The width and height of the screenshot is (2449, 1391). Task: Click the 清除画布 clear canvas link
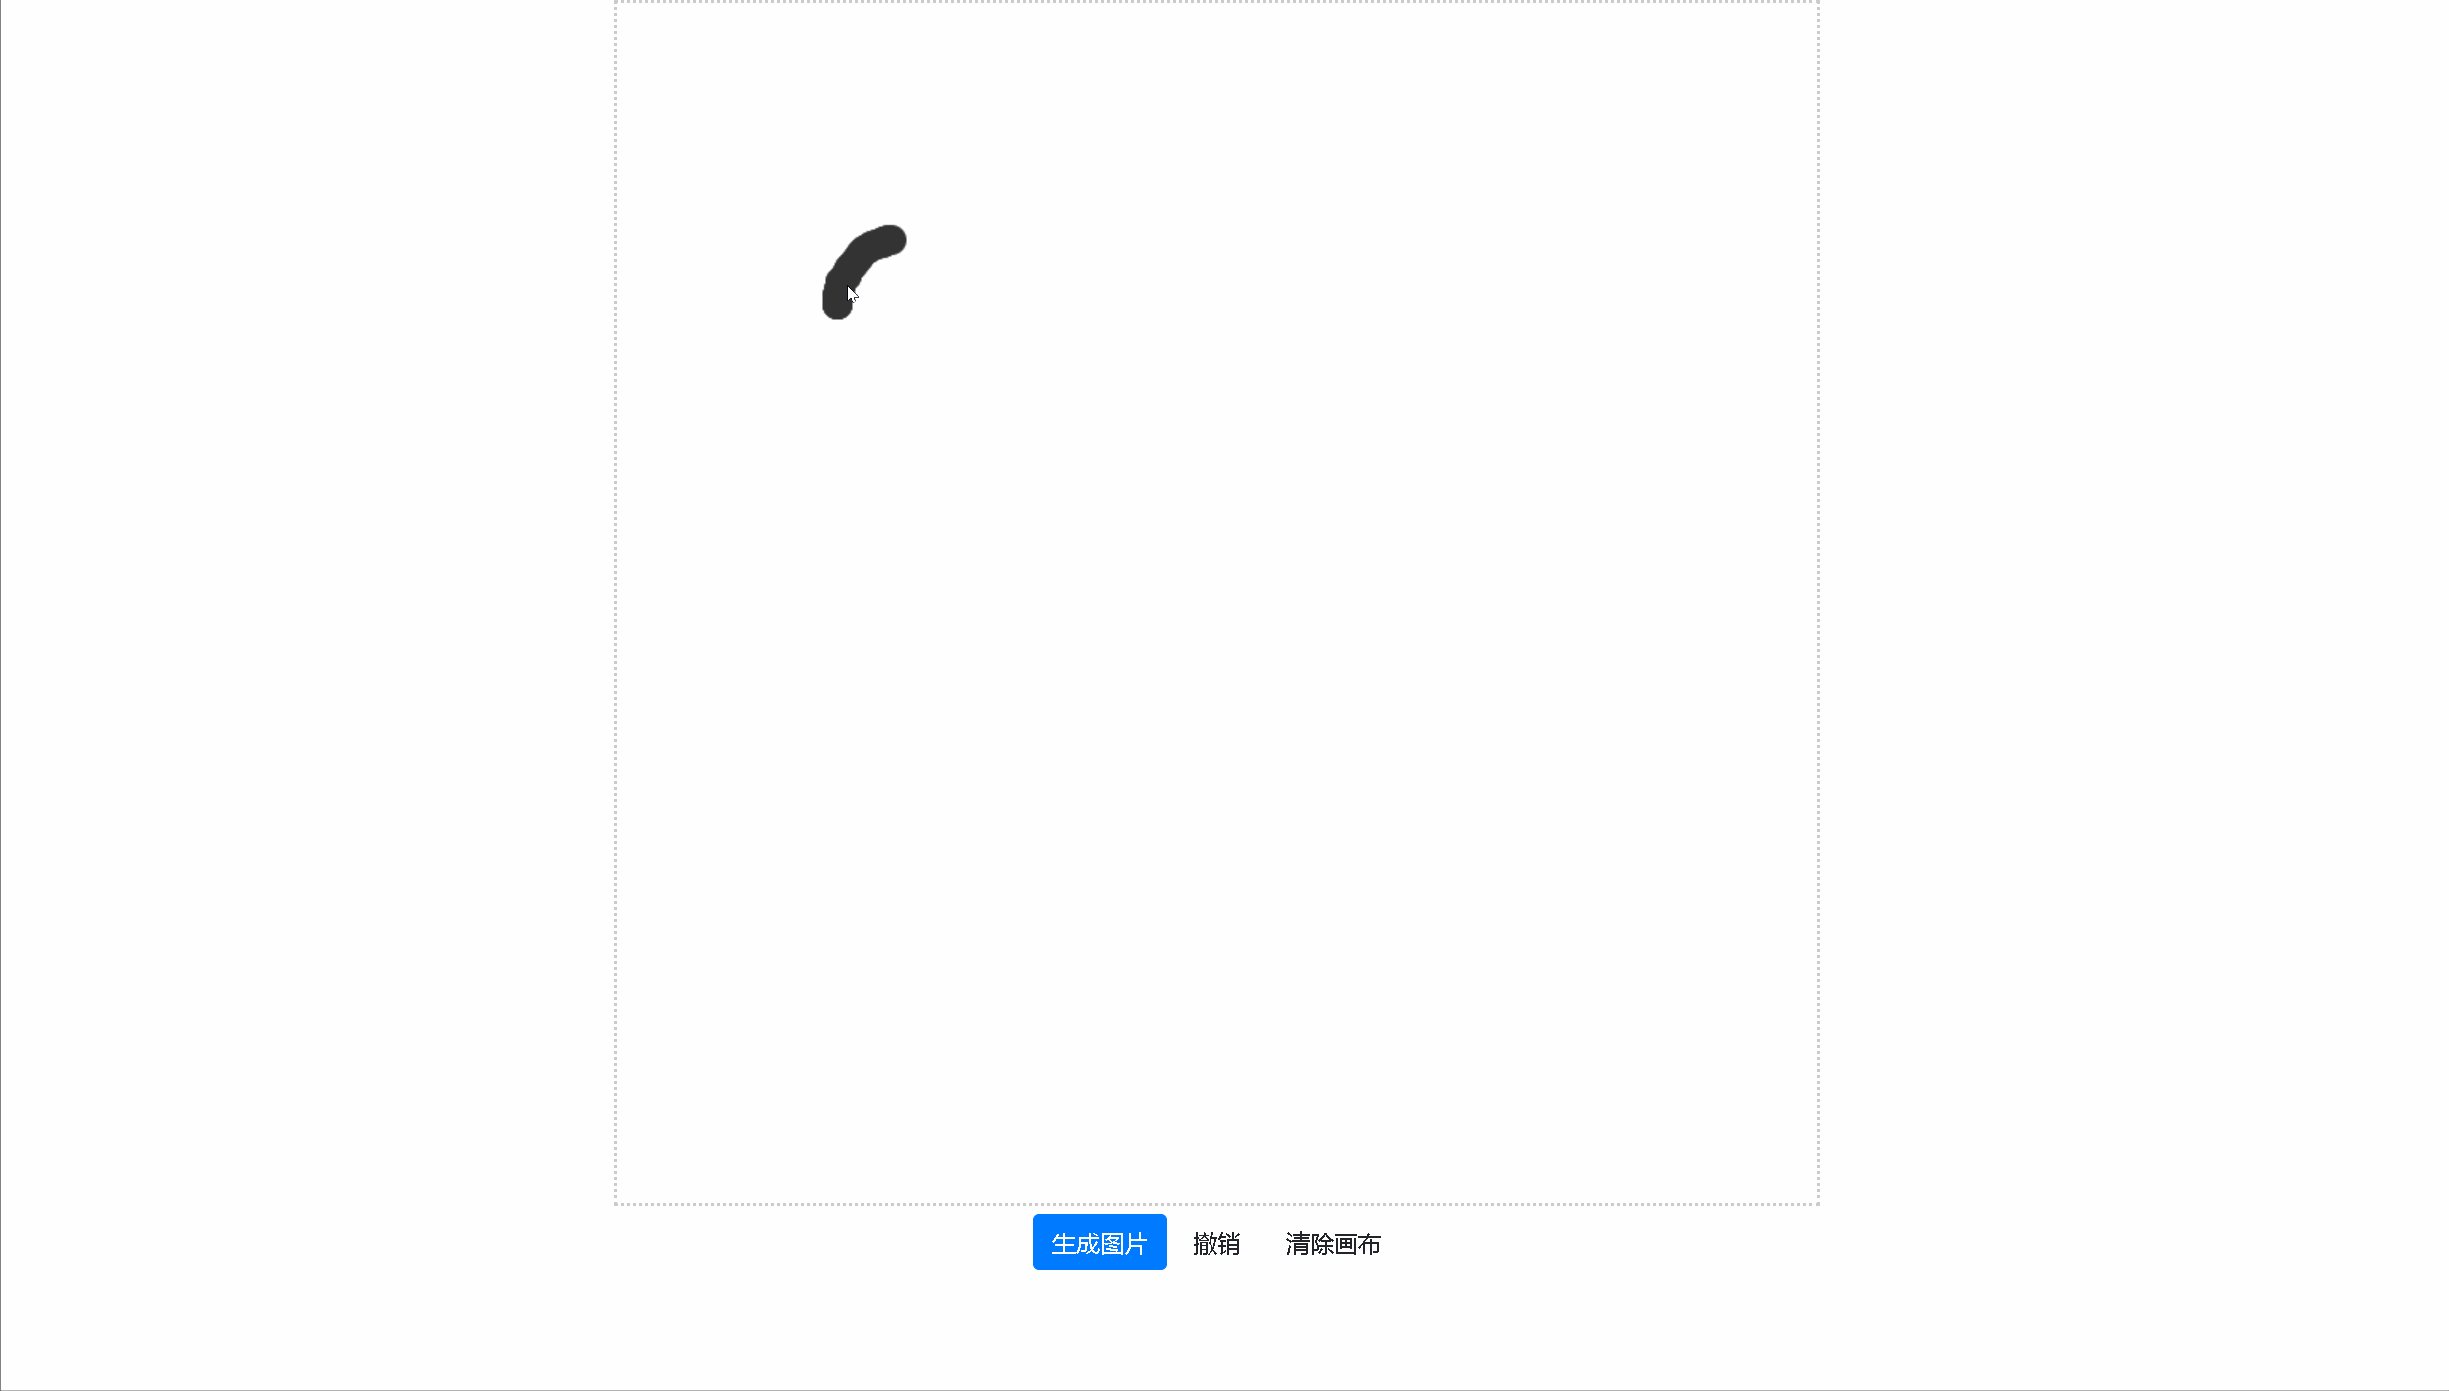[x=1332, y=1243]
